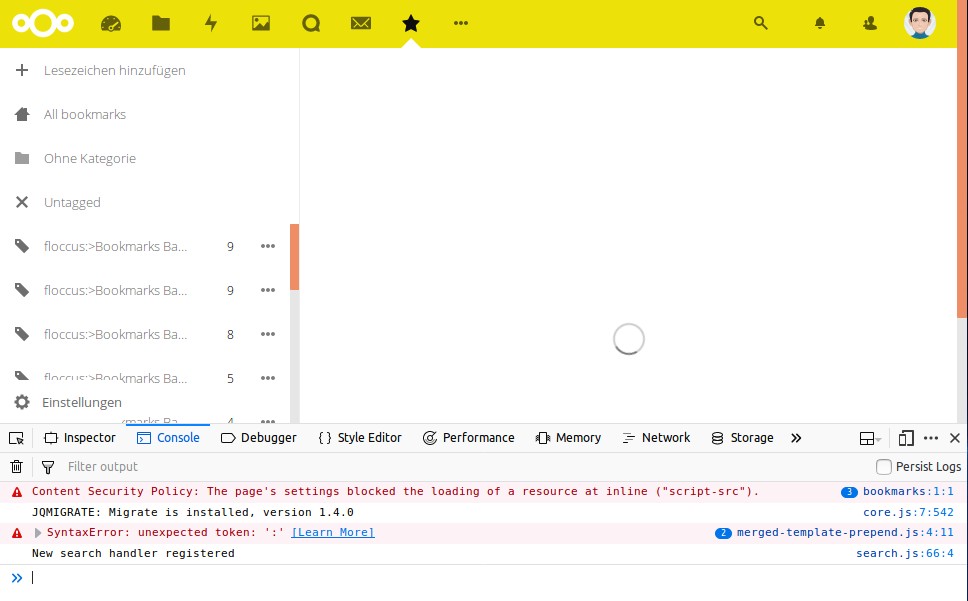The width and height of the screenshot is (968, 601).
Task: Open the Dashboard app icon
Action: [x=111, y=22]
